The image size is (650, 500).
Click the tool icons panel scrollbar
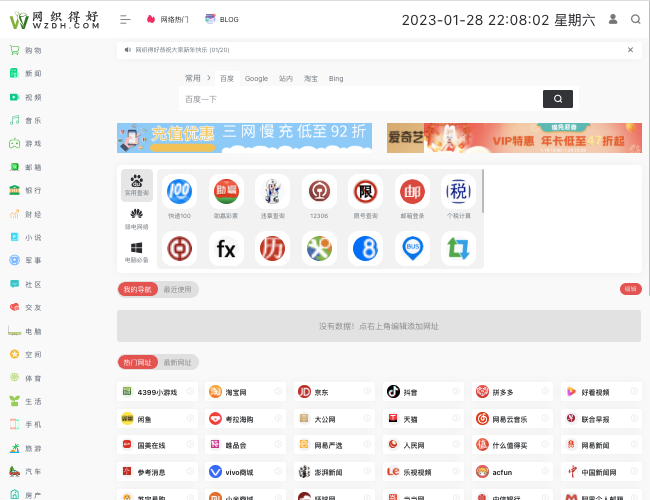483,192
